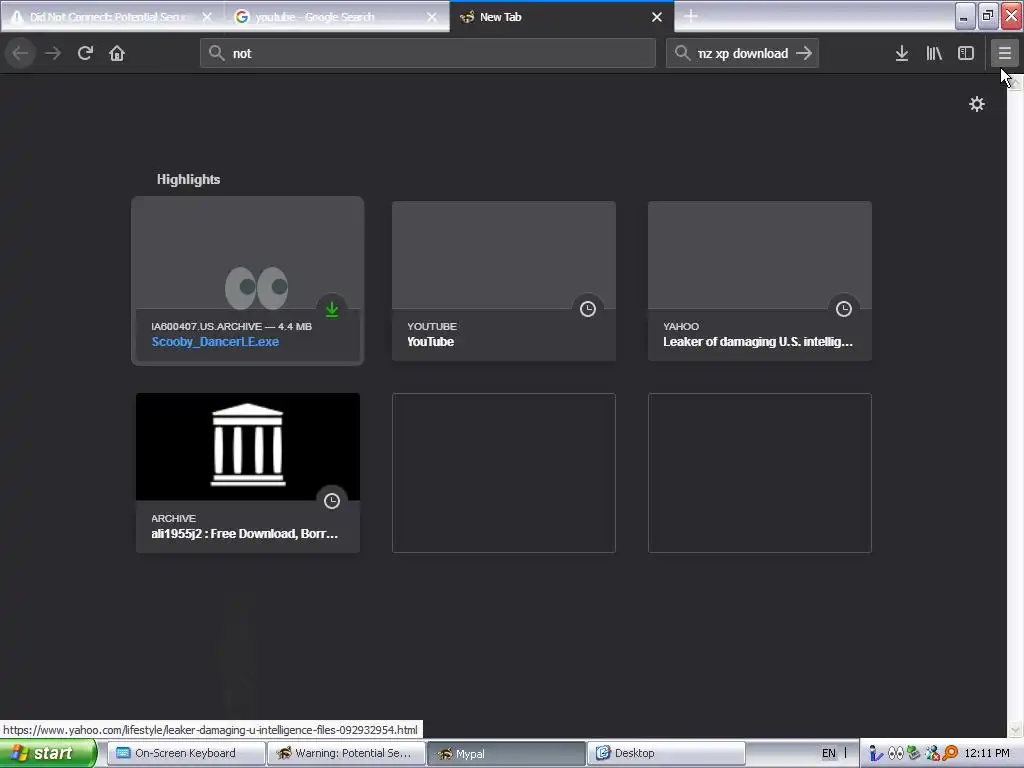Viewport: 1024px width, 768px height.
Task: Open the Yahoo 'Leaker of damaging' highlight
Action: pos(760,281)
